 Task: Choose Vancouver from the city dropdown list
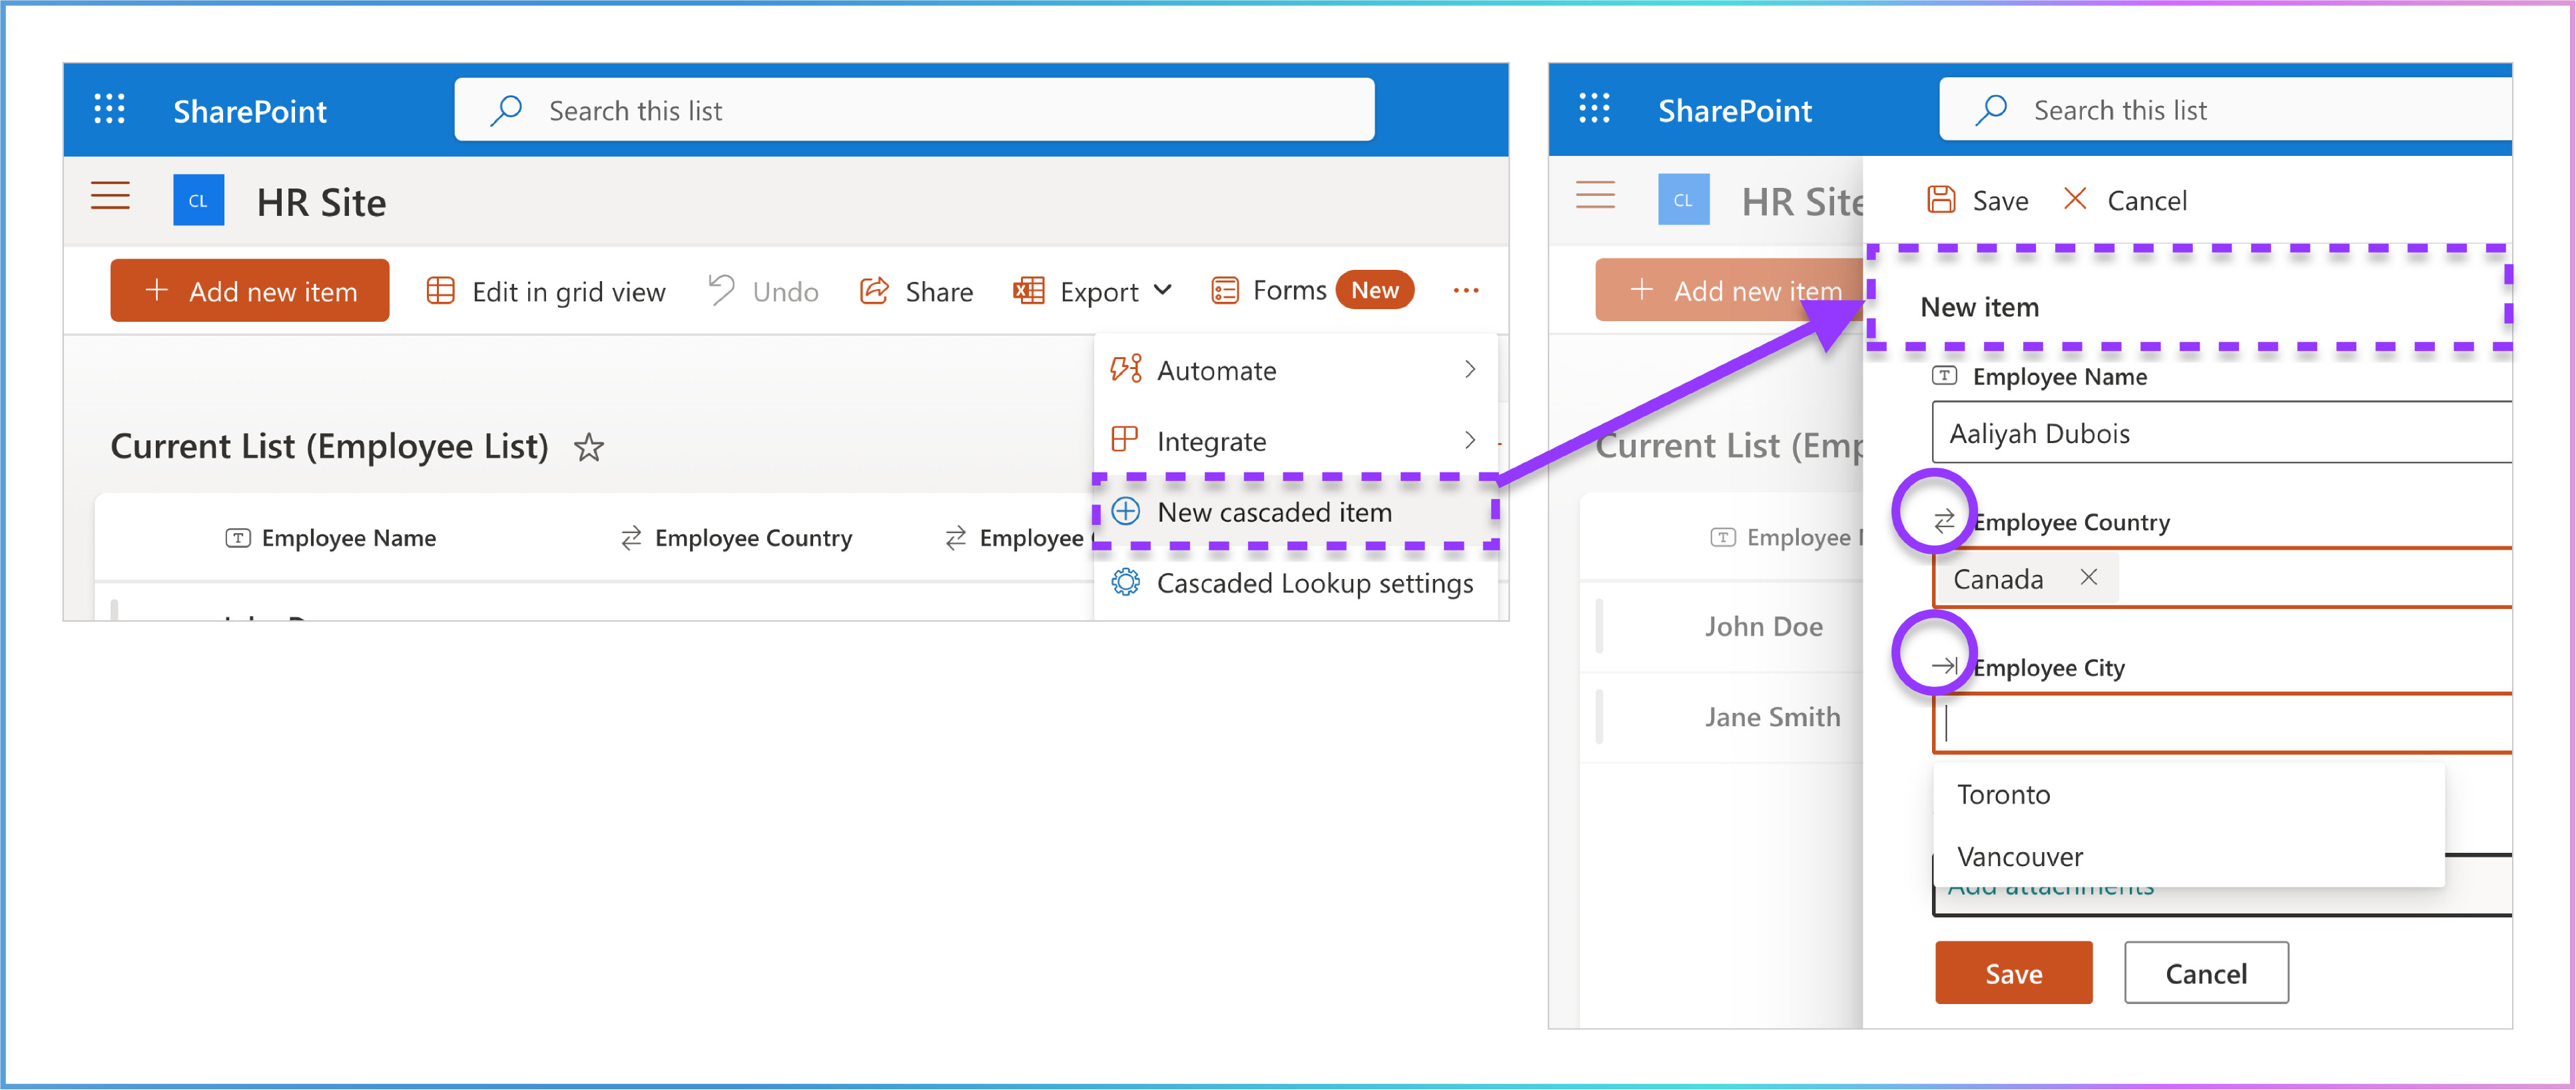tap(2019, 857)
